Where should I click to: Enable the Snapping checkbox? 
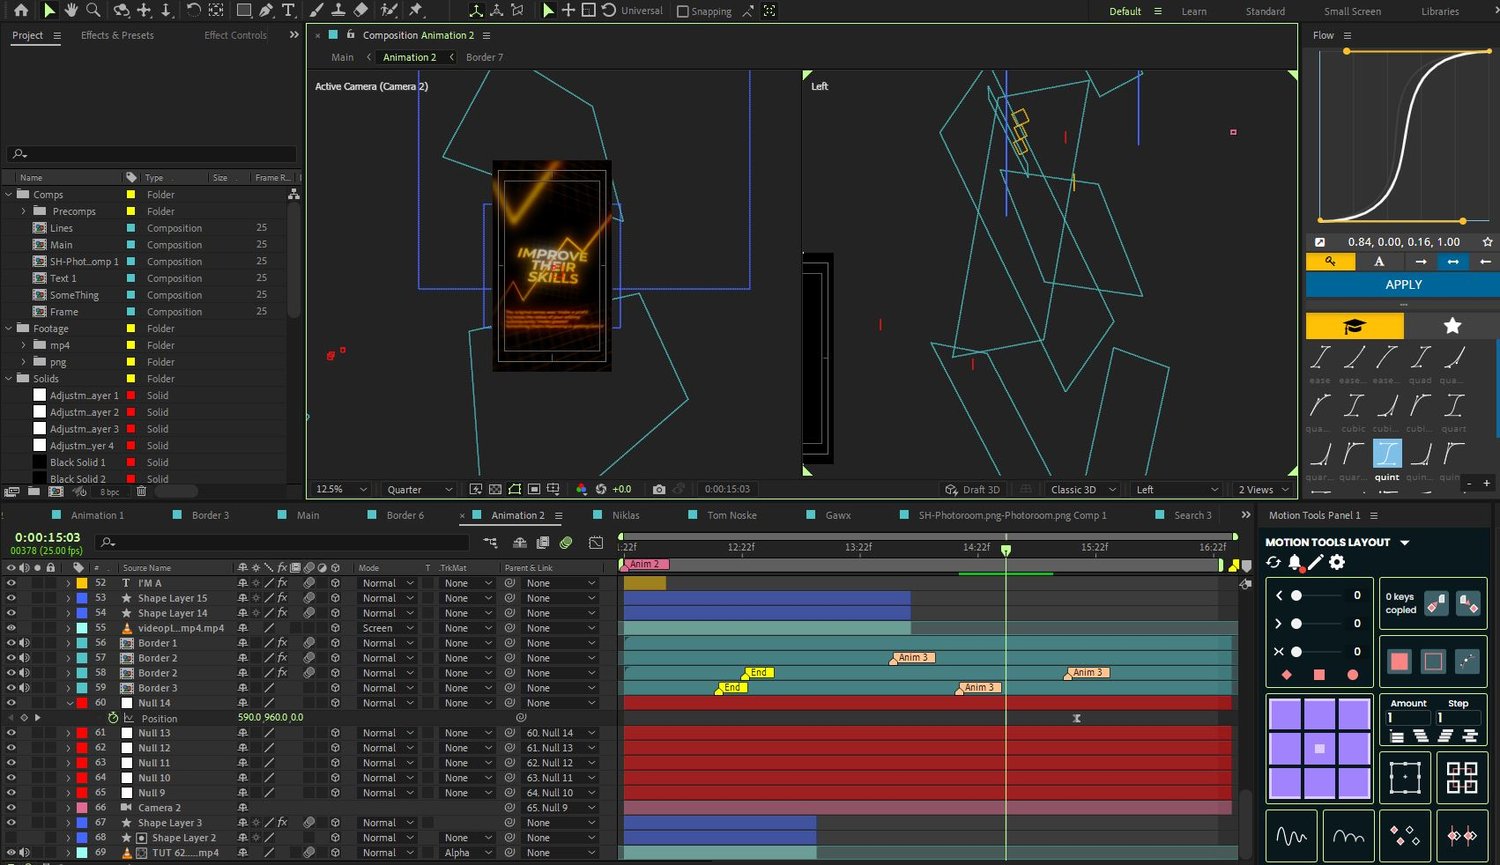click(x=683, y=11)
